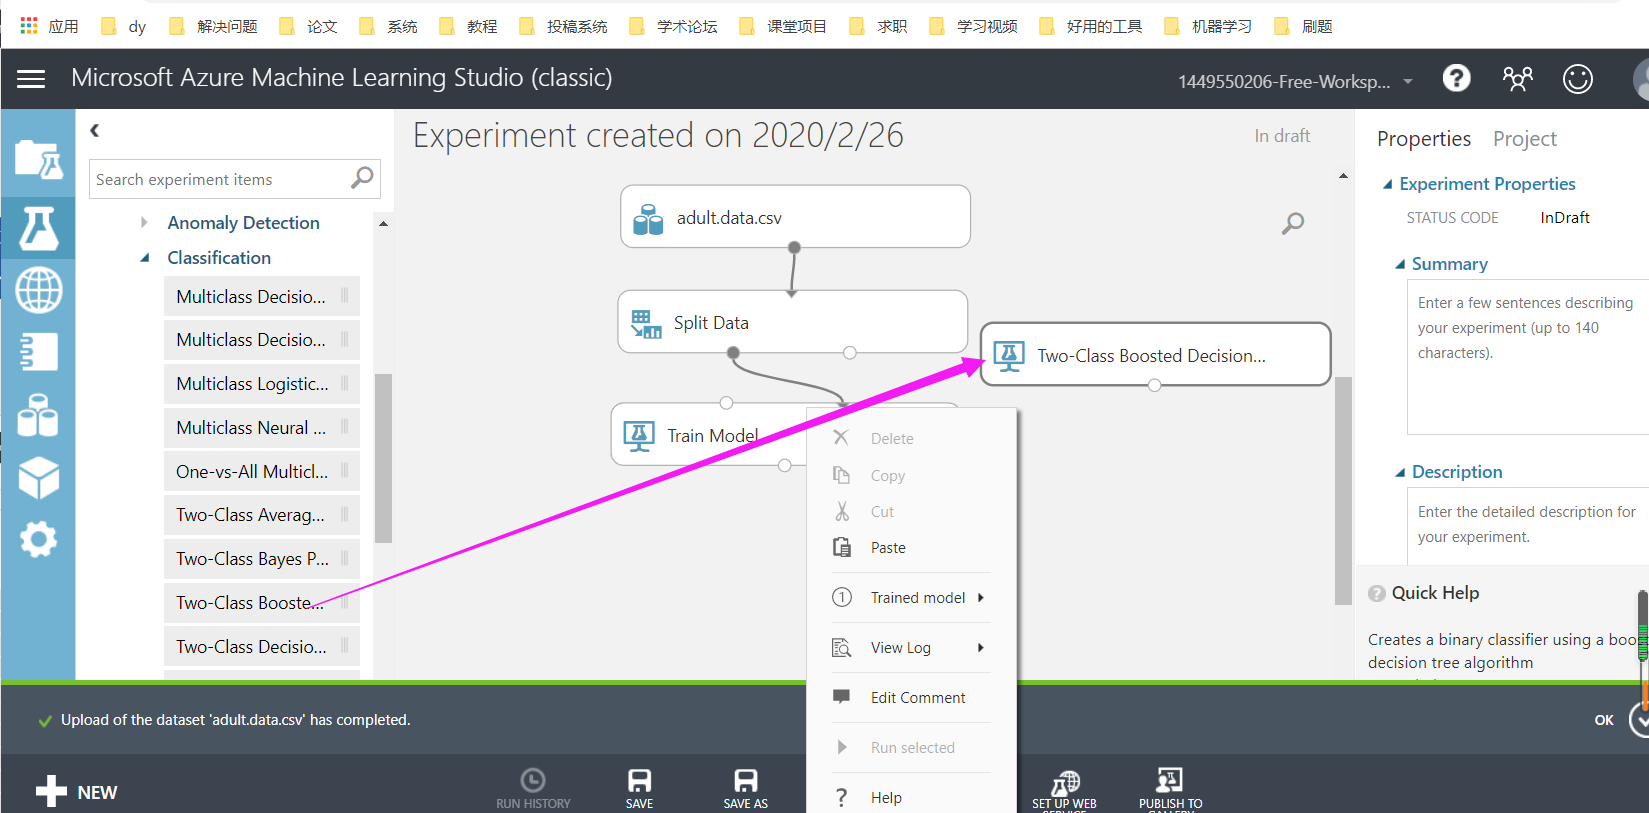Click the feedback smiley face icon
The height and width of the screenshot is (813, 1649).
coord(1578,78)
